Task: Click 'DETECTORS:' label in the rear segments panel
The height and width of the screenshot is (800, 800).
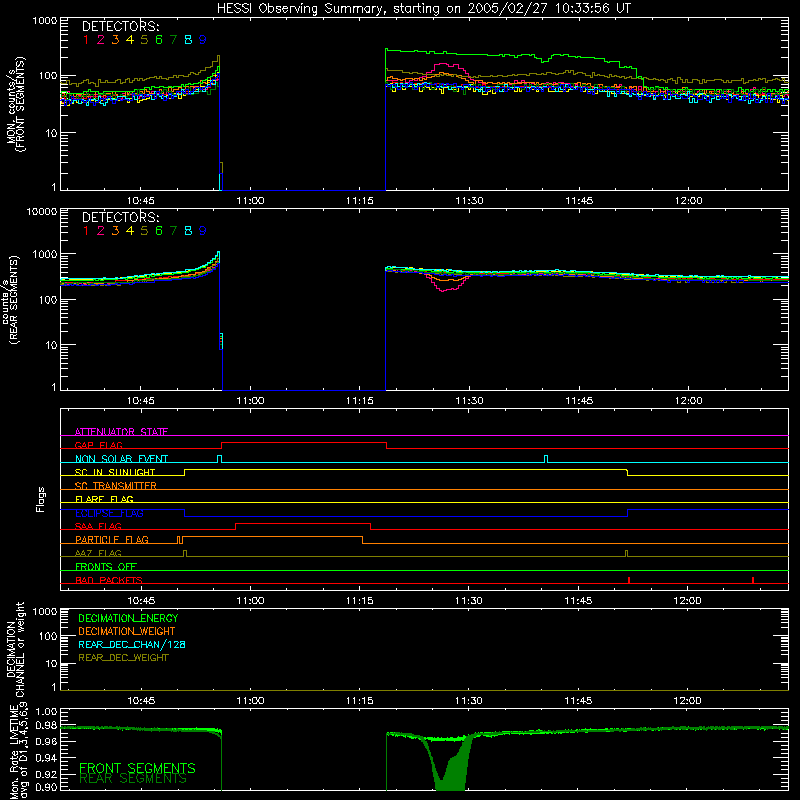Action: 120,218
